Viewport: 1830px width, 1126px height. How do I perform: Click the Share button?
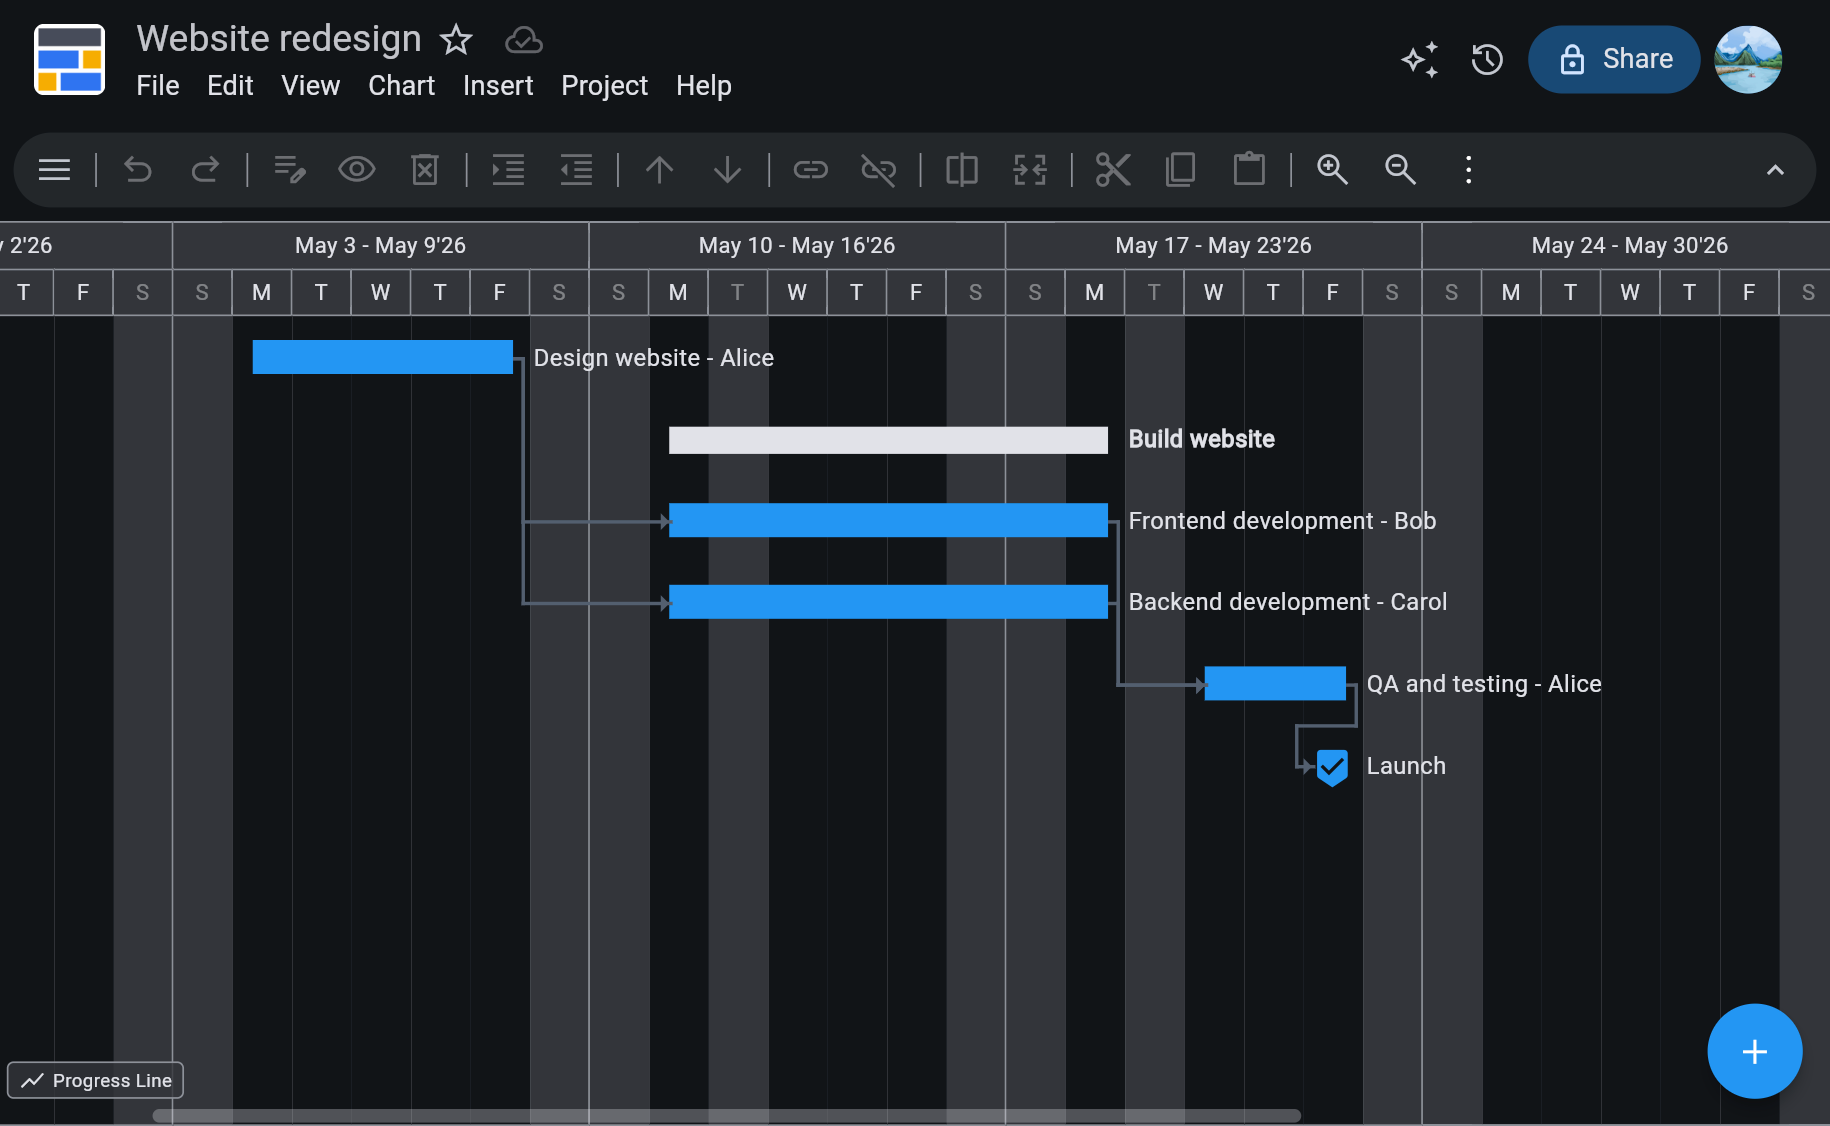(1613, 59)
